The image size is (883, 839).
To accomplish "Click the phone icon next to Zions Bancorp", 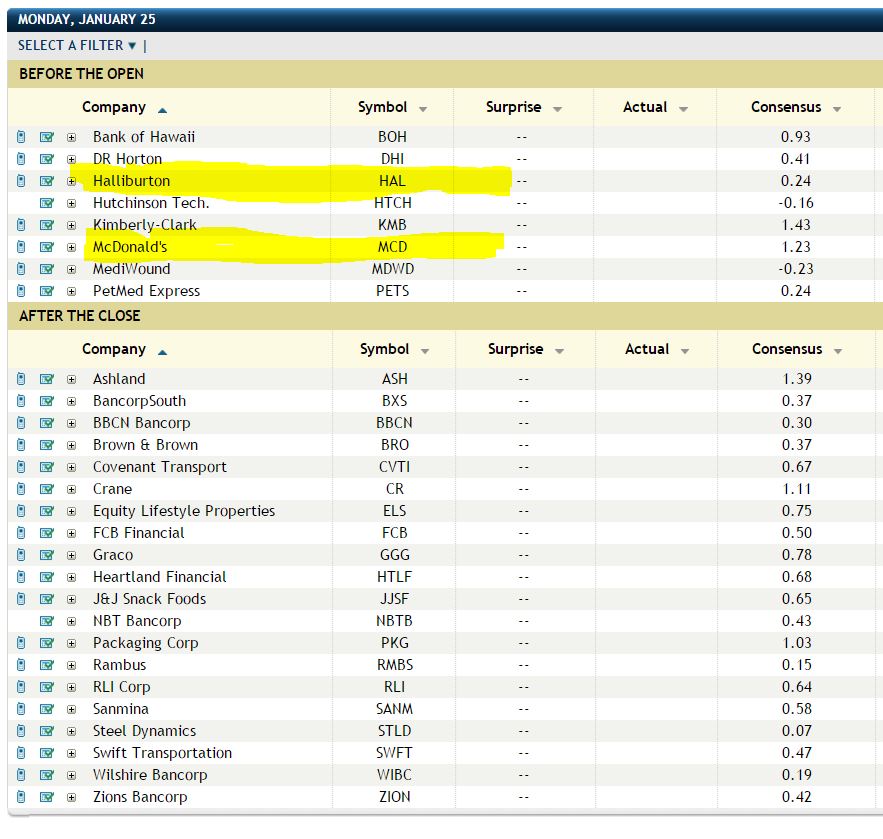I will coord(21,797).
